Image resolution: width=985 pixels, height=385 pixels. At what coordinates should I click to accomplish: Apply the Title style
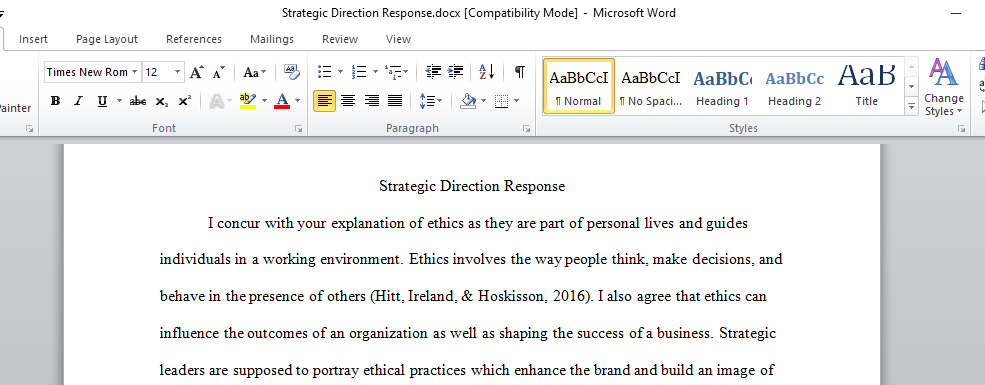866,86
